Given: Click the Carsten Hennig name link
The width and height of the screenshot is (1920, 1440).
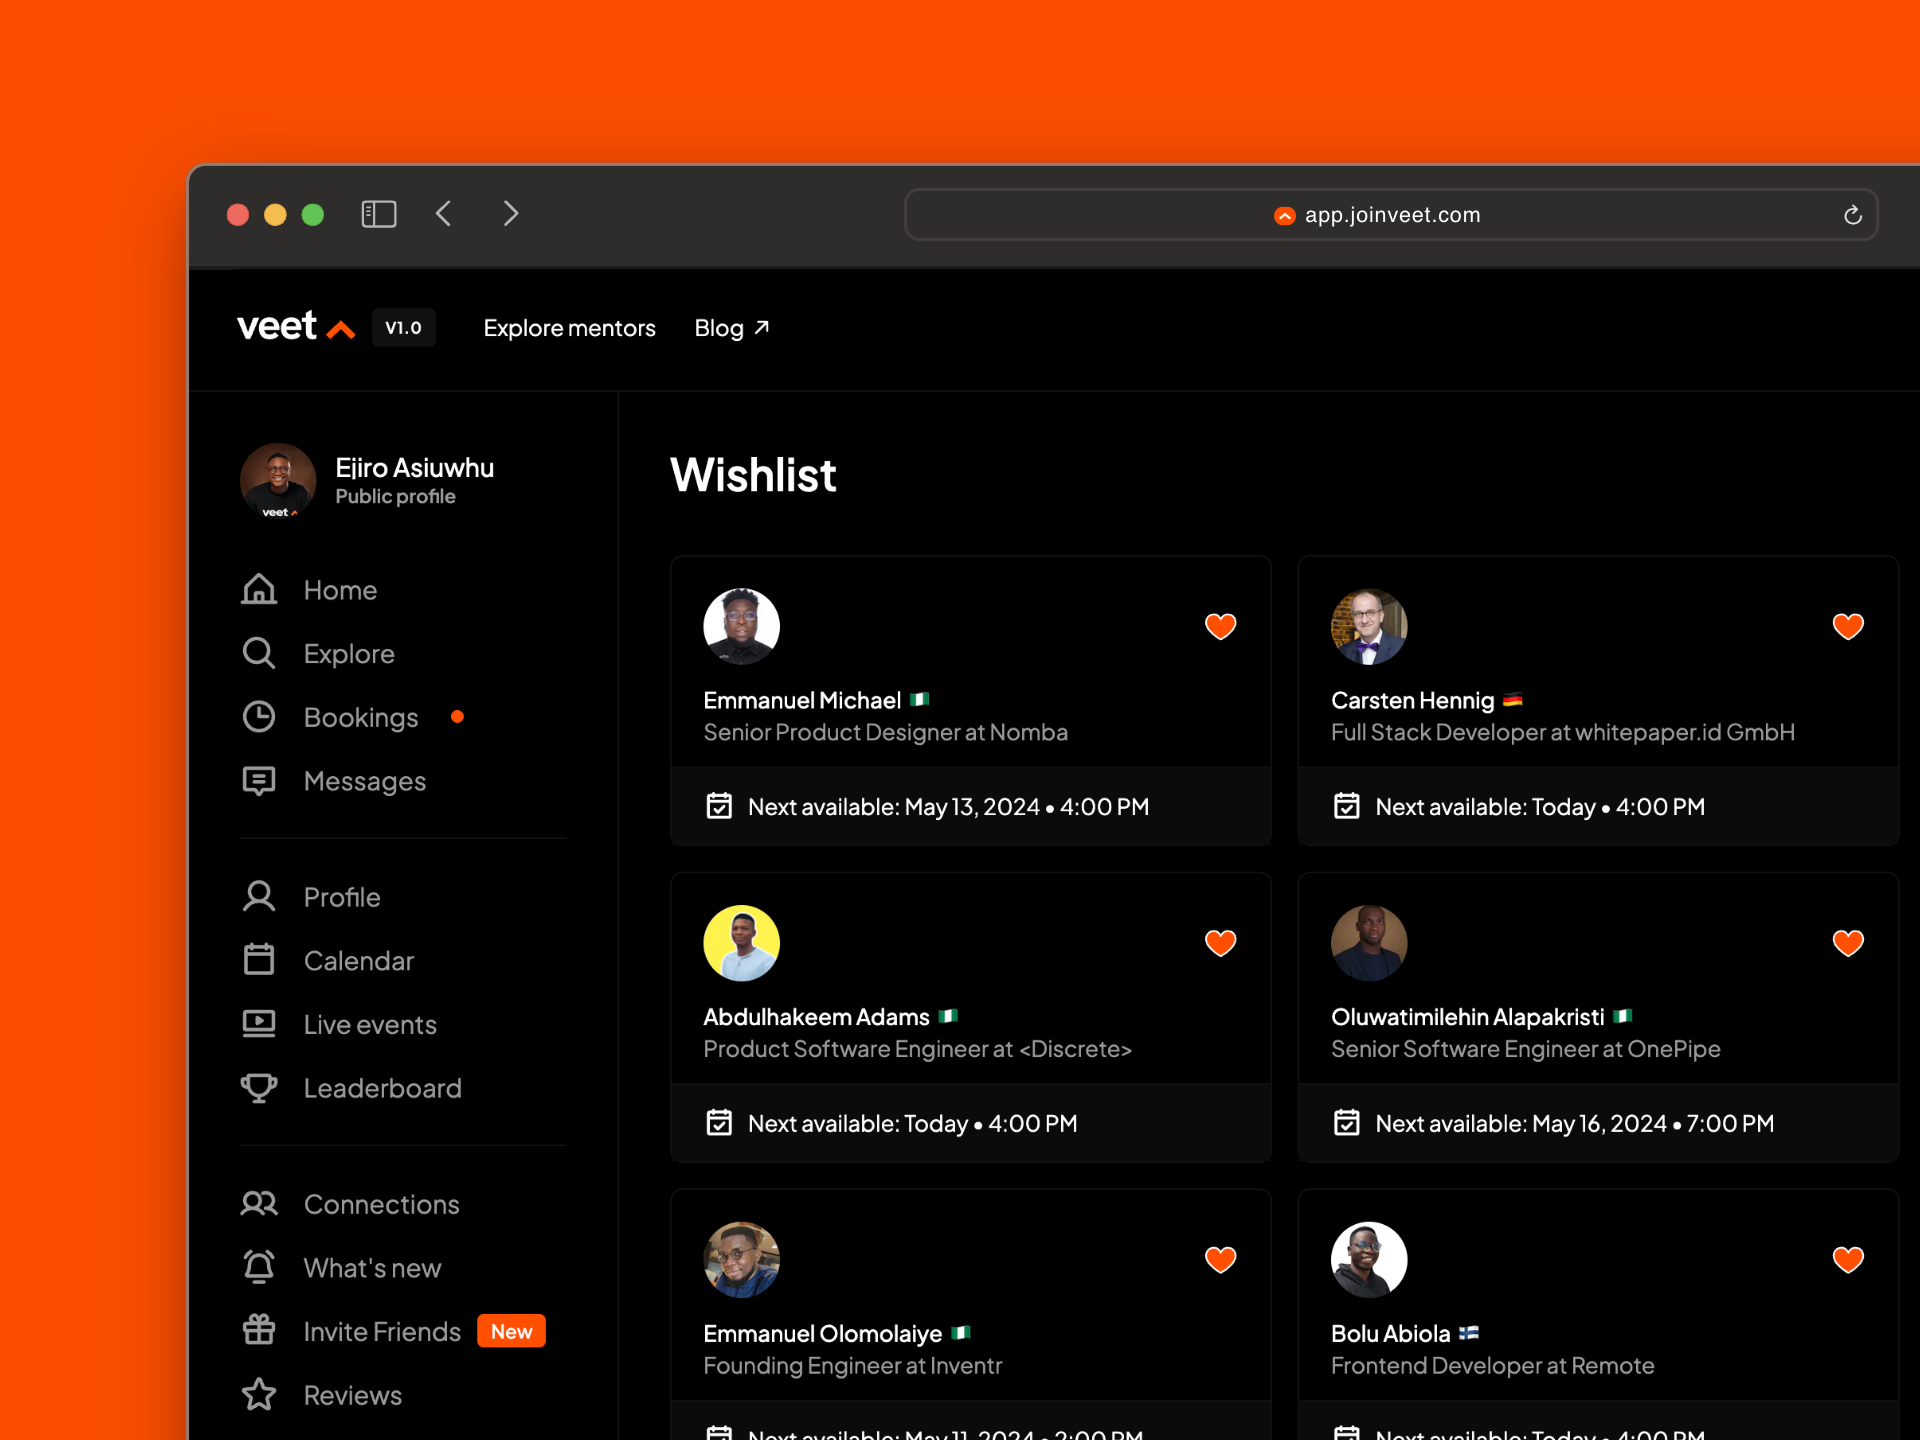Looking at the screenshot, I should (1412, 700).
